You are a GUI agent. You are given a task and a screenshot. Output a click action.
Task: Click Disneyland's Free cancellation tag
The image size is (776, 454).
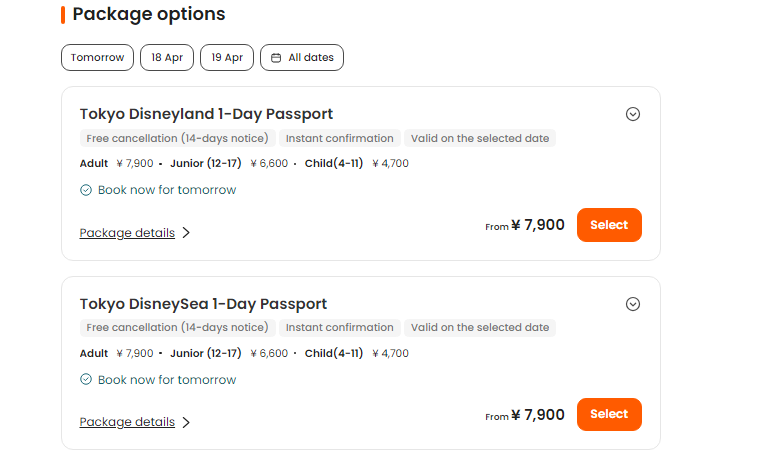point(178,138)
